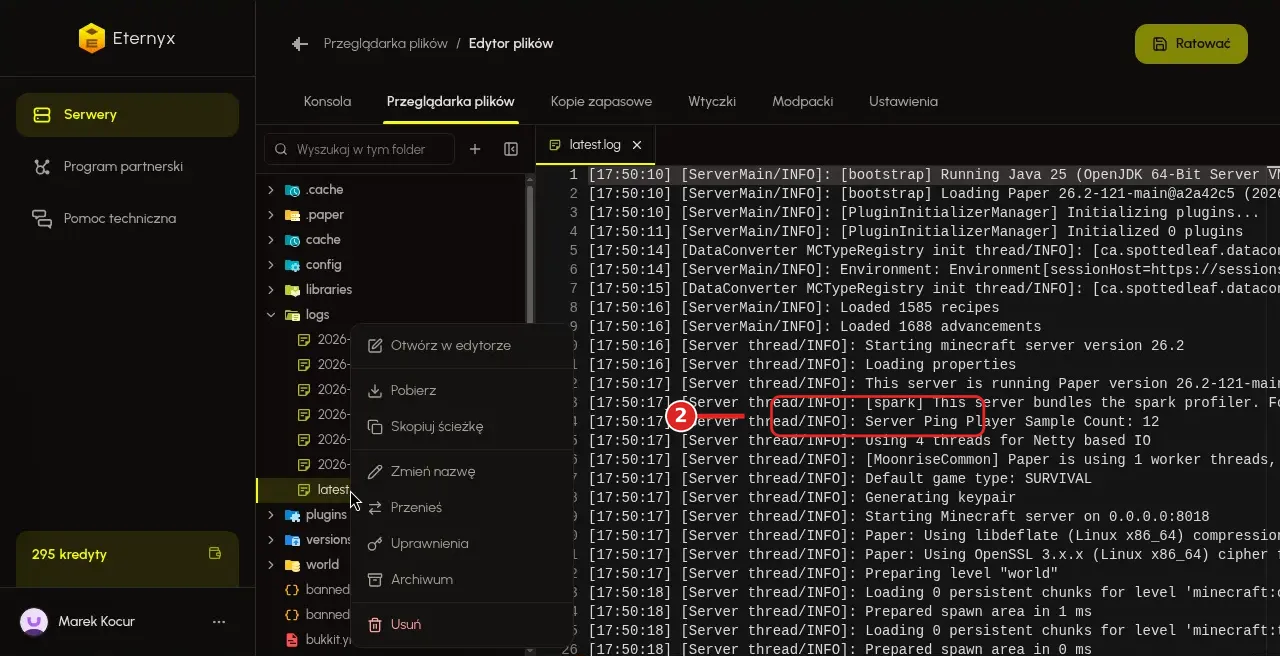Screen dimensions: 1280x656
Task: Switch to the Kopie zapasowe tab
Action: pos(601,102)
